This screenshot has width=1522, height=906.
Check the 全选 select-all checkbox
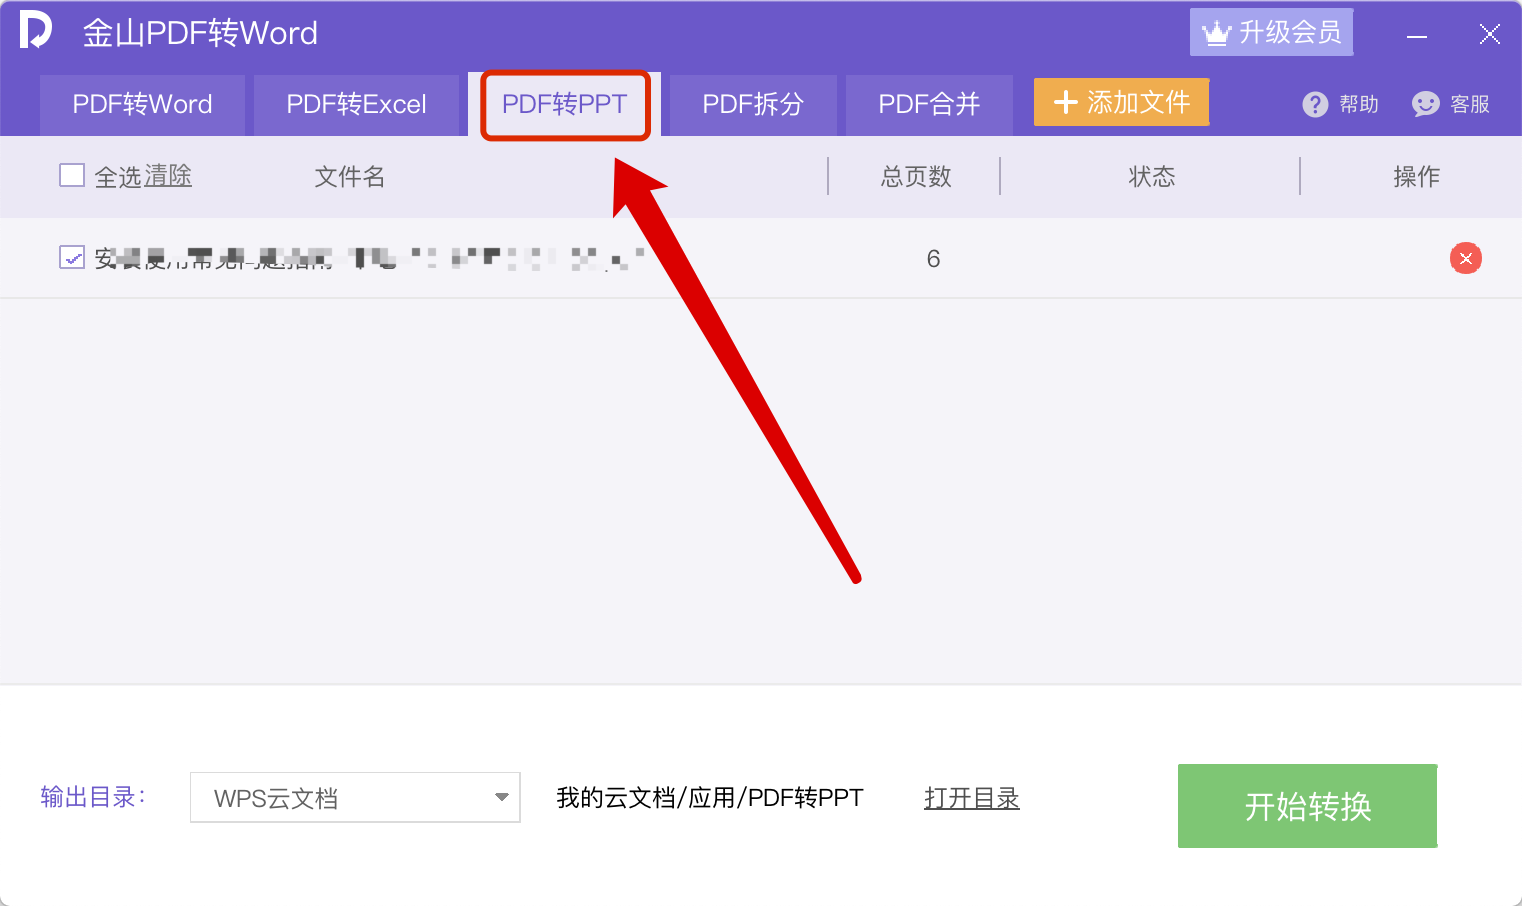coord(72,176)
